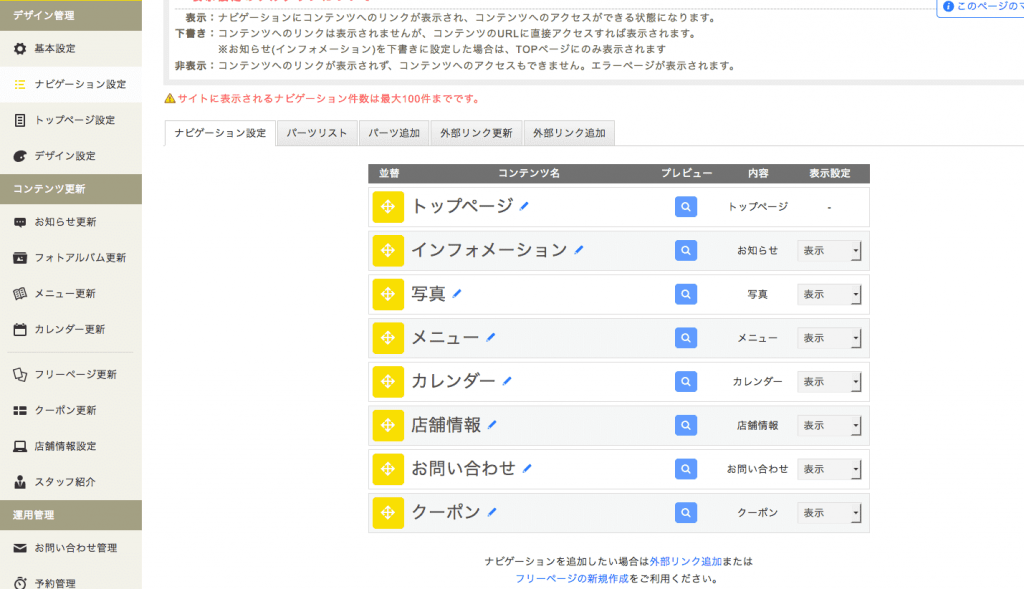1024x589 pixels.
Task: Open the 外部リンク追加 tab
Action: (x=569, y=133)
